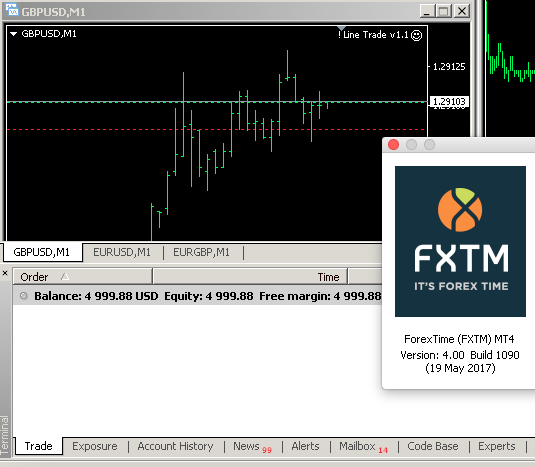Viewport: 535px width, 467px height.
Task: Click the chart shift triangle marker
Action: (341, 28)
